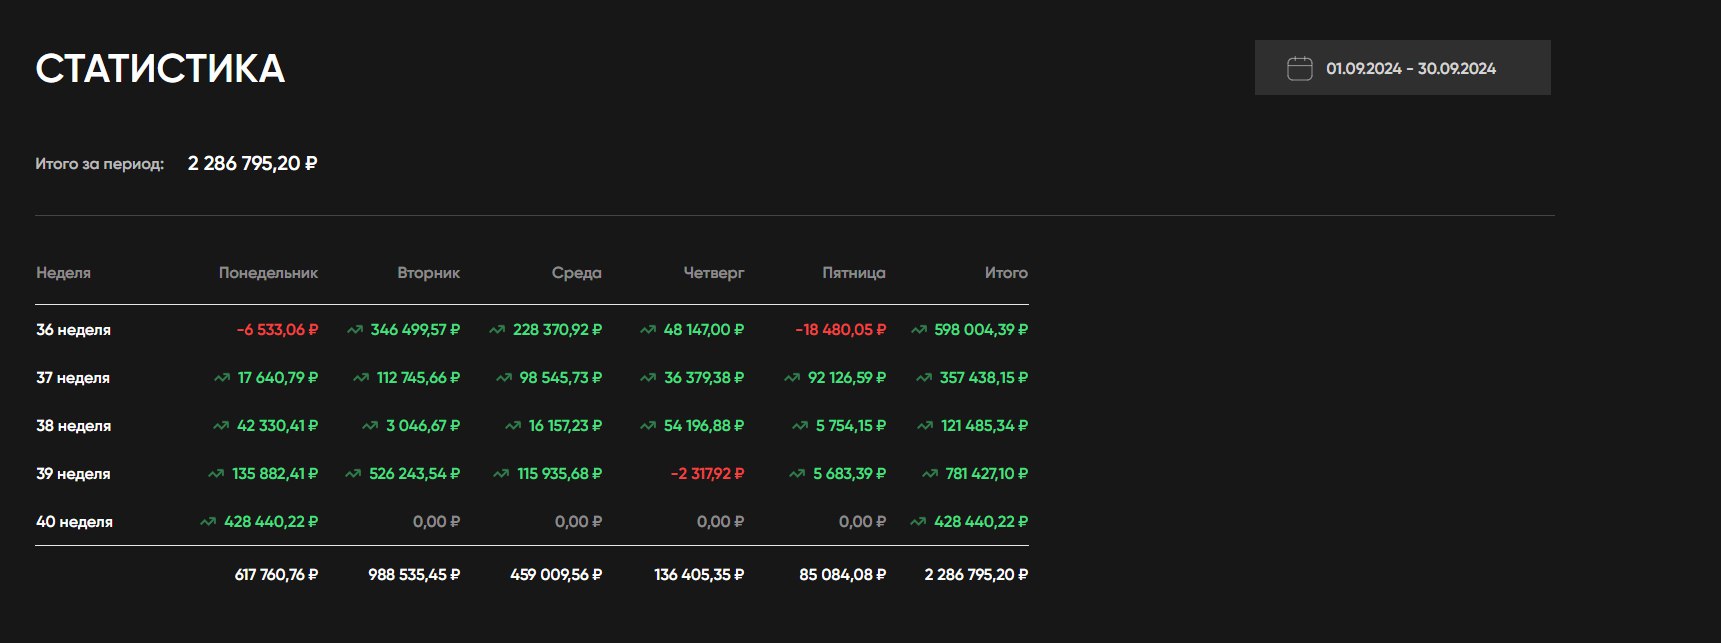
Task: Click trend arrow beside 526 243,54 ₽
Action: point(352,474)
